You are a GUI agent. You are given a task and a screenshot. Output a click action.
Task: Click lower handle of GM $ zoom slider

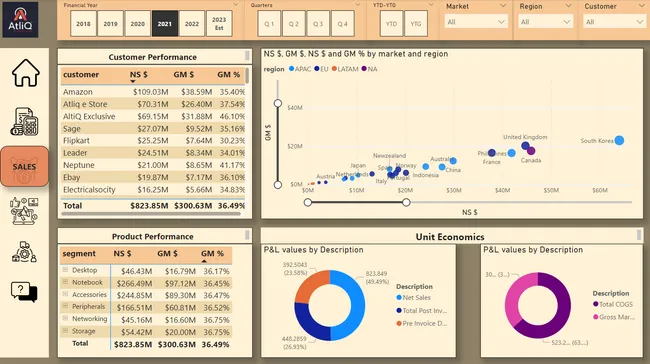point(278,184)
